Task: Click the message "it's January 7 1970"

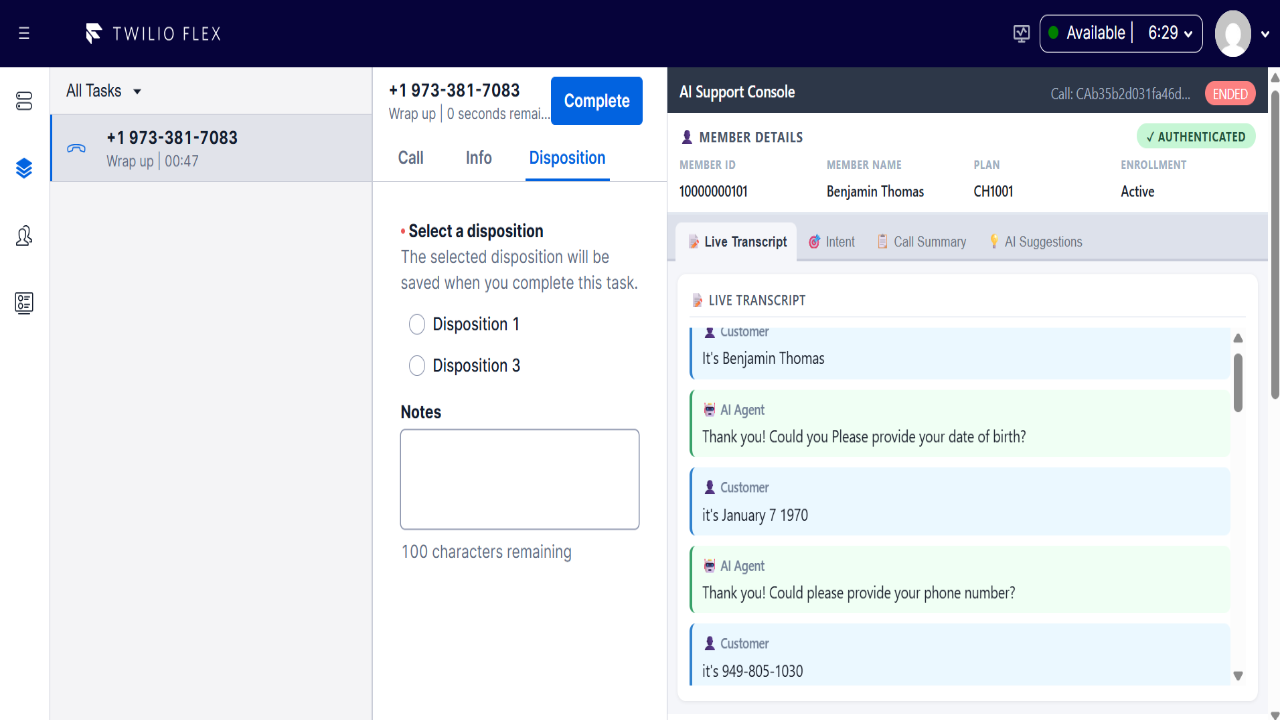Action: click(755, 515)
